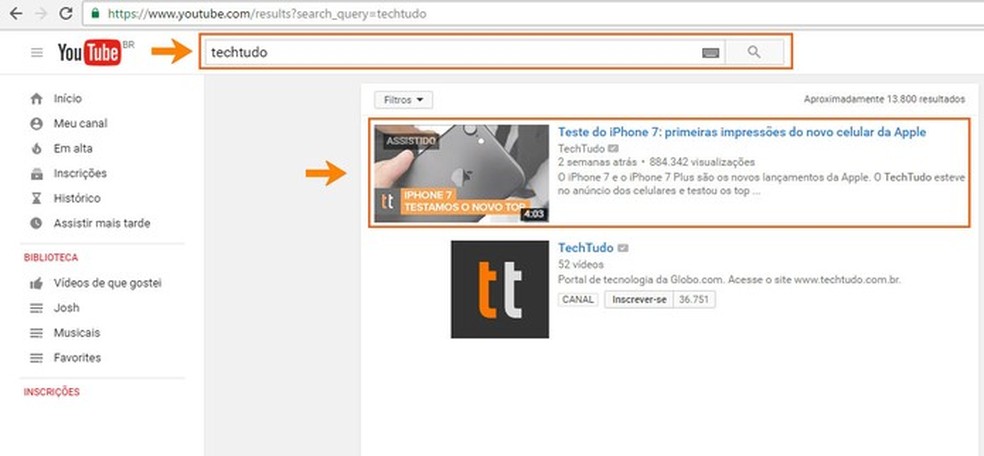Click the 4:03 duration badge
The width and height of the screenshot is (984, 456).
pyautogui.click(x=533, y=215)
